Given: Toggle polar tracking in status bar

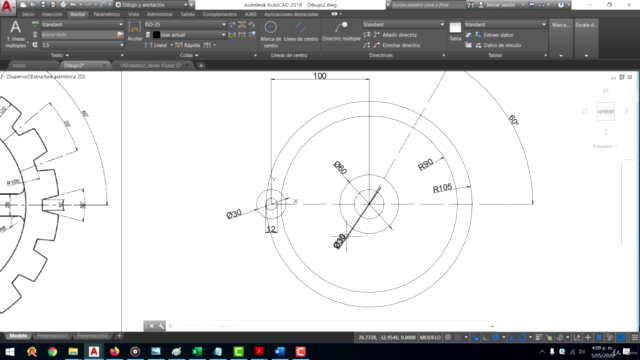Looking at the screenshot, I should (496, 338).
